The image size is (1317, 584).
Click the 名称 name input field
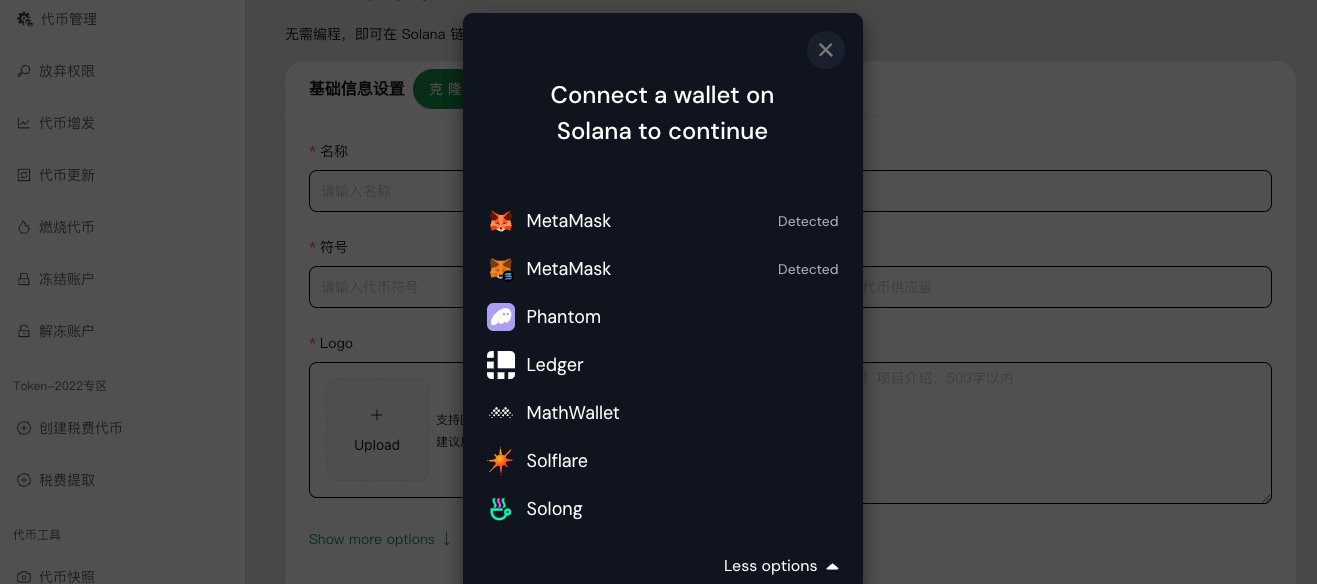point(385,191)
